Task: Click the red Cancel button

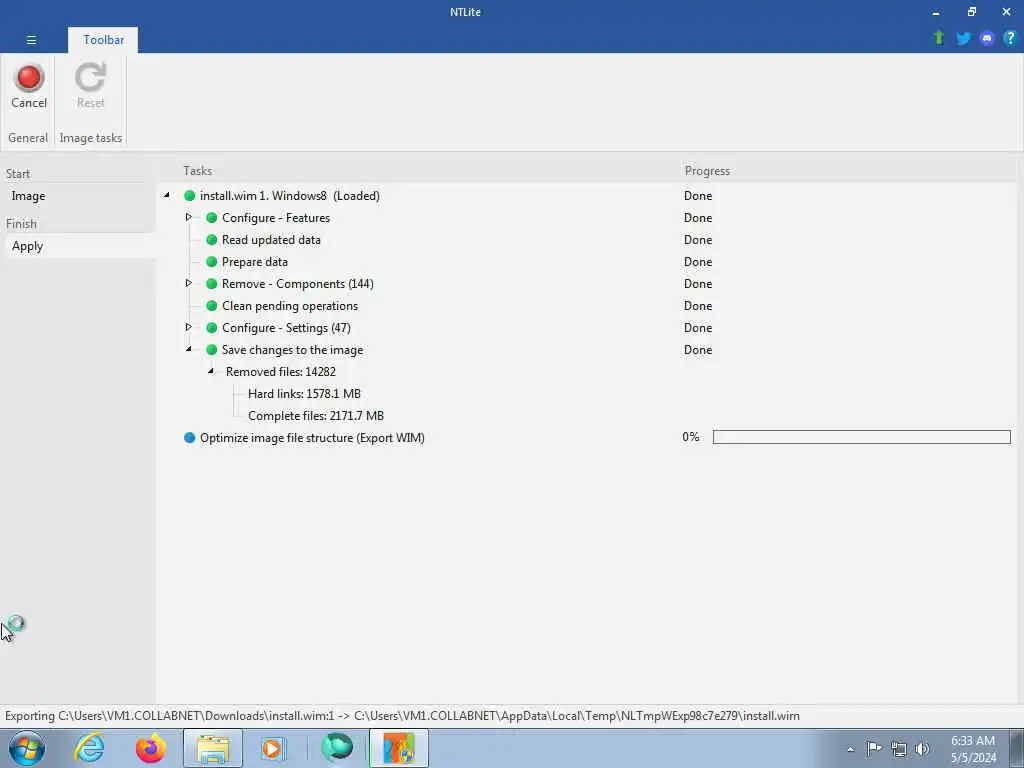Action: 29,86
